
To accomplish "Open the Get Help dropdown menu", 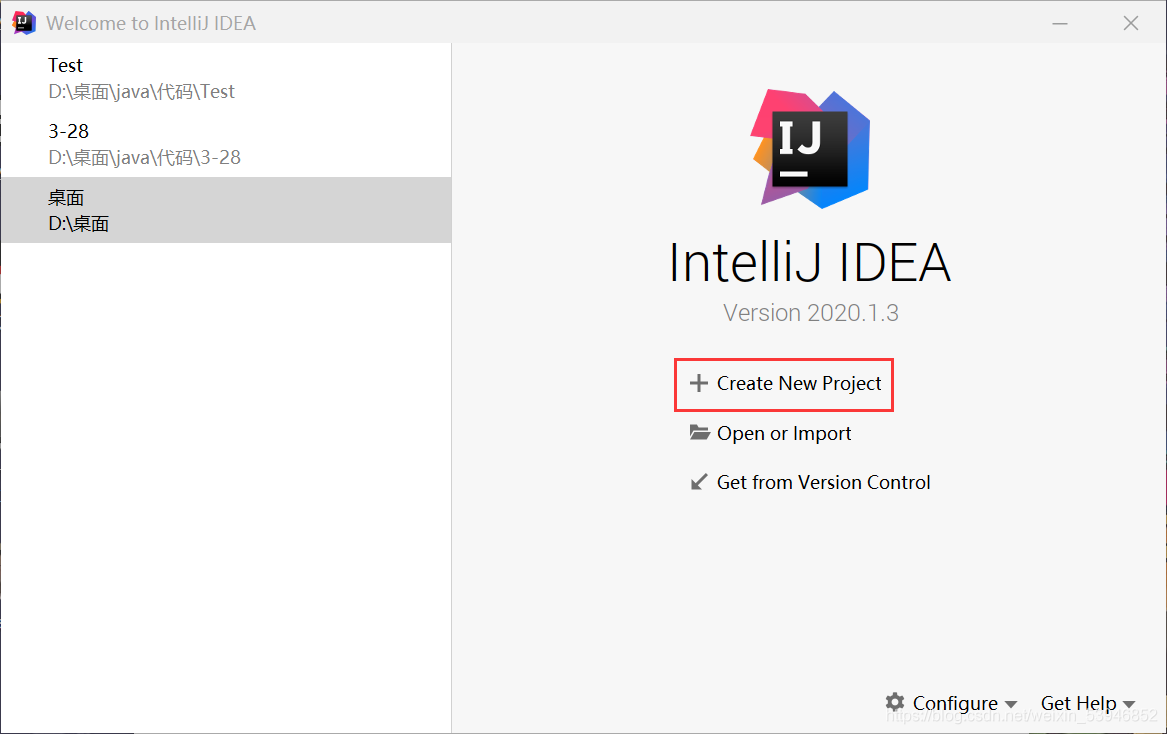I will pos(1080,702).
